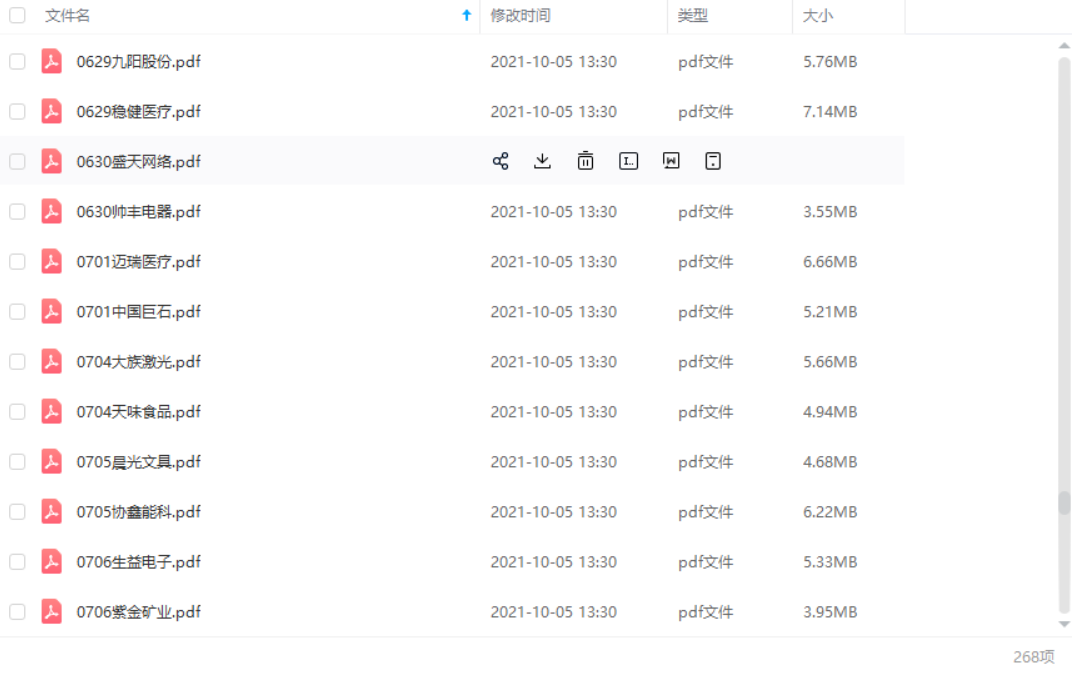Click the 4.94MB size value

[830, 412]
